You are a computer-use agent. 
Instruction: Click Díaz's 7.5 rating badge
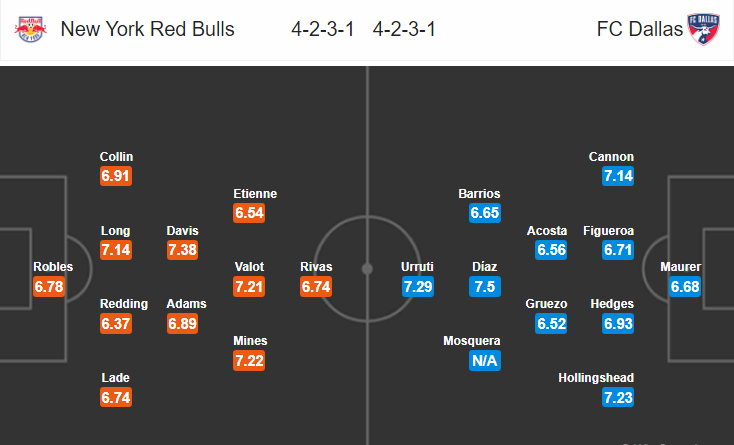click(485, 286)
